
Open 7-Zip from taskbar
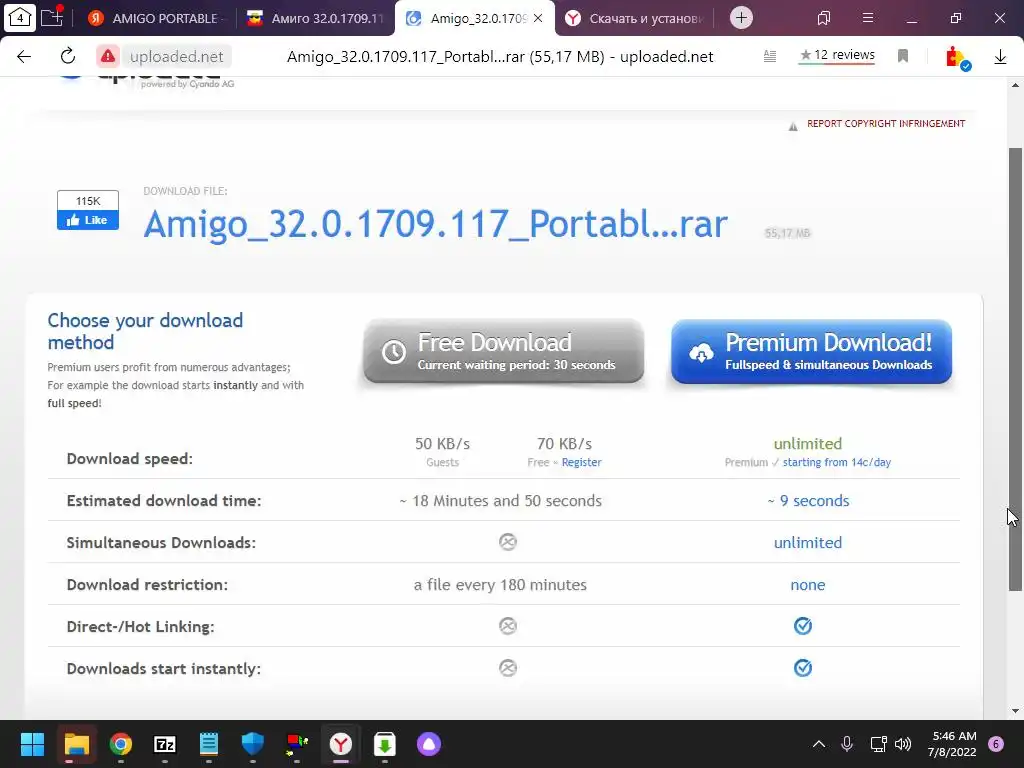coord(165,744)
